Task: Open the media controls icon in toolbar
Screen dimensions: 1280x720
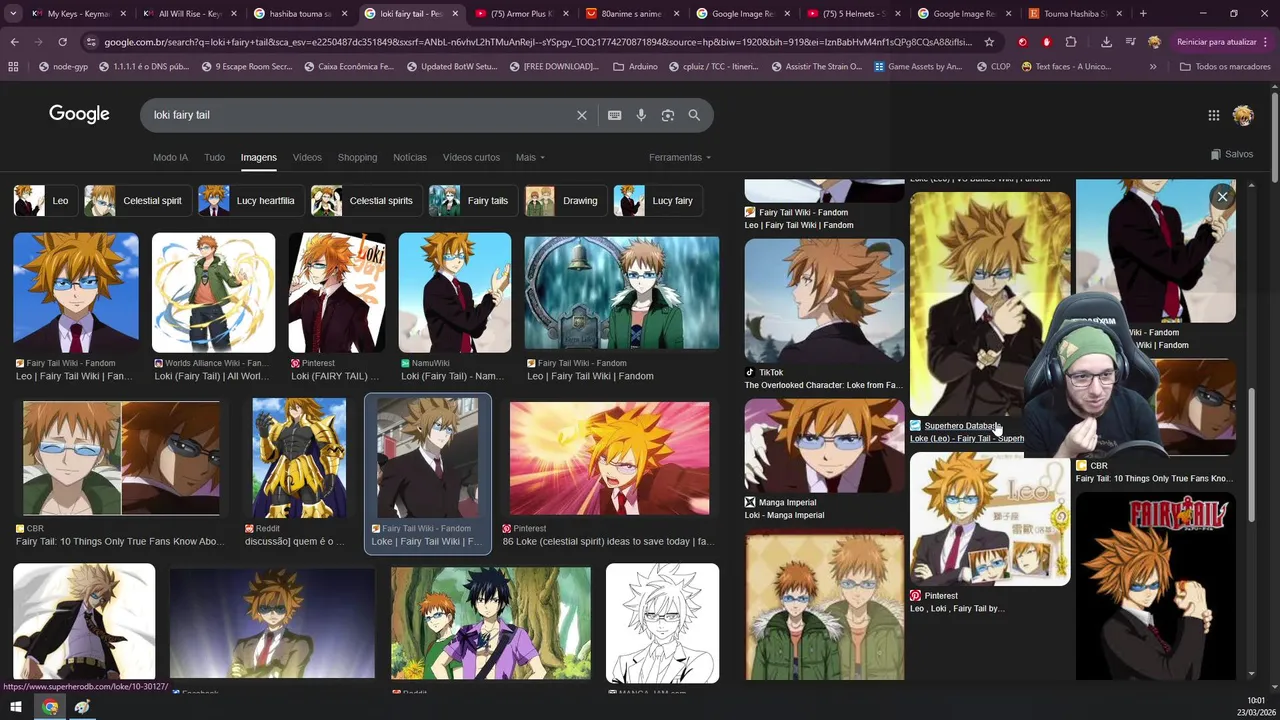Action: coord(1130,42)
